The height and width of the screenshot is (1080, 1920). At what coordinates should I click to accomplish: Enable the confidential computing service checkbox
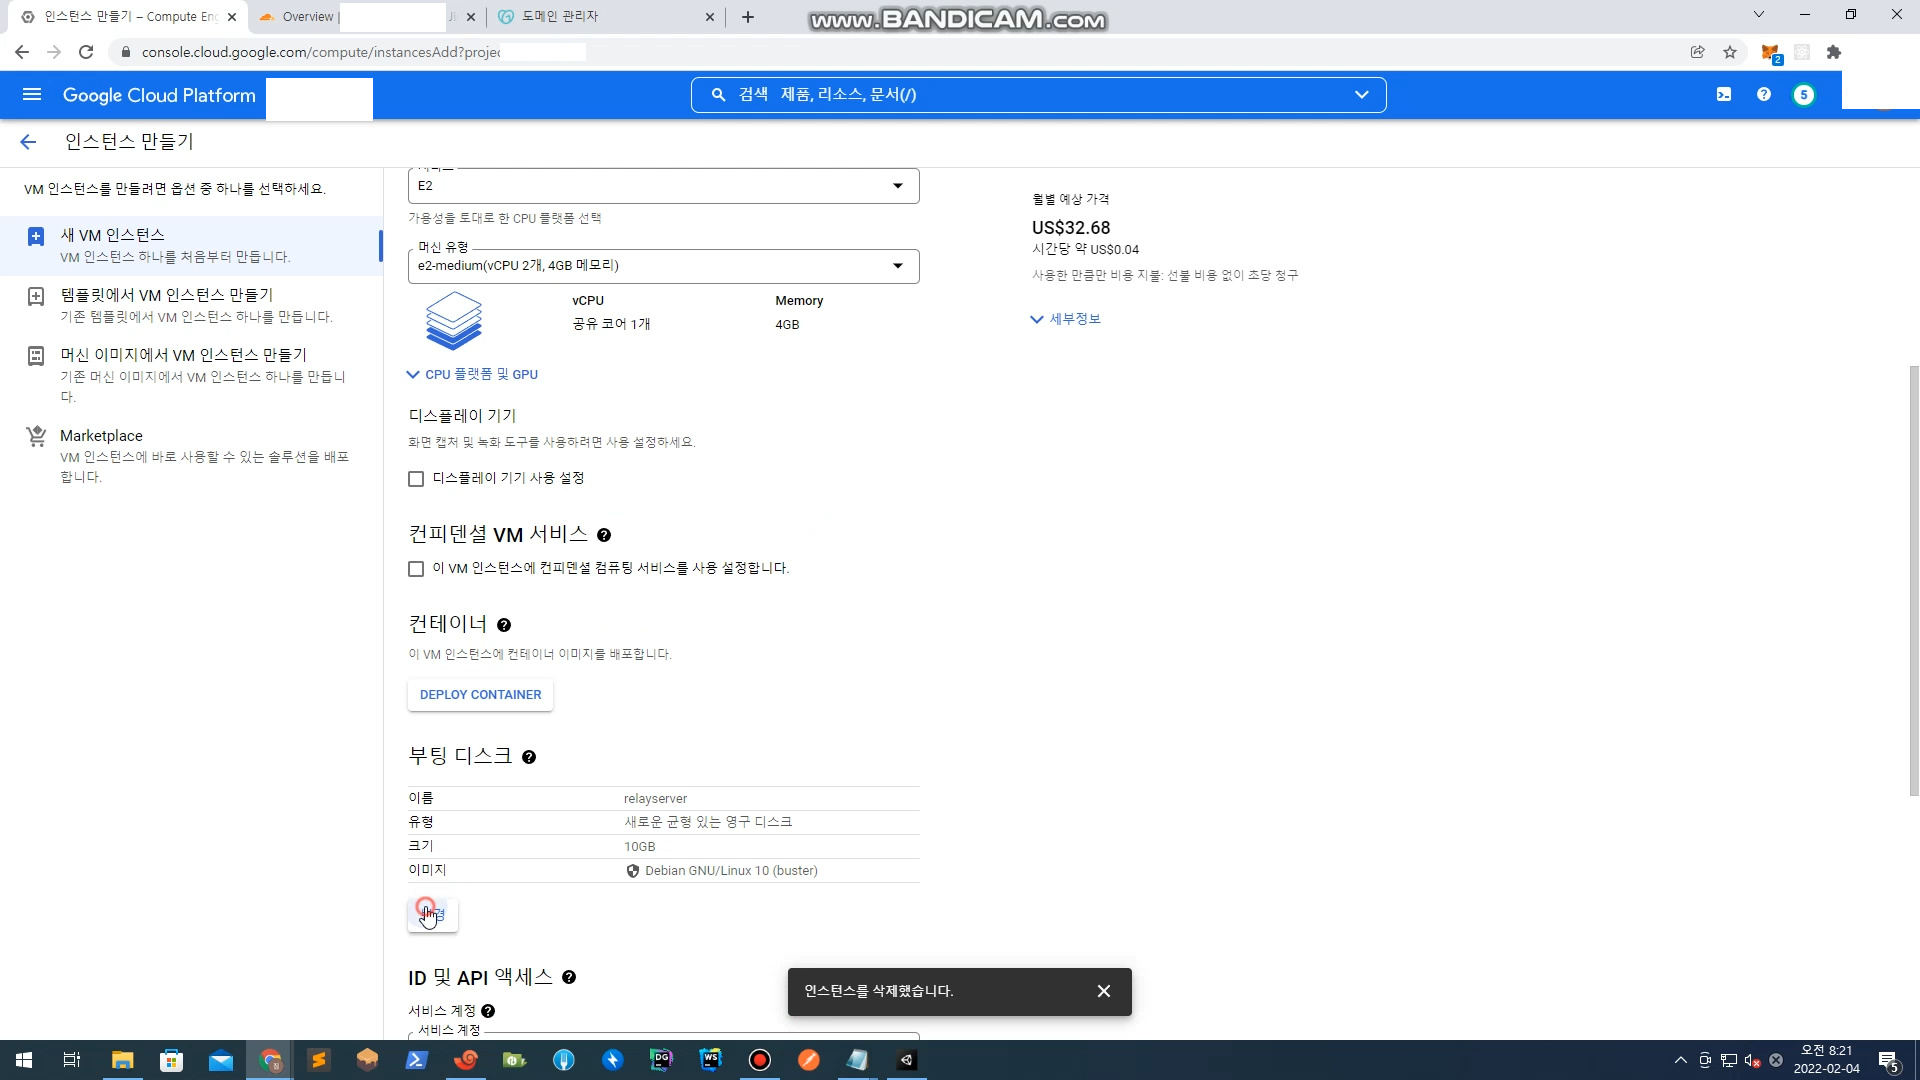416,569
